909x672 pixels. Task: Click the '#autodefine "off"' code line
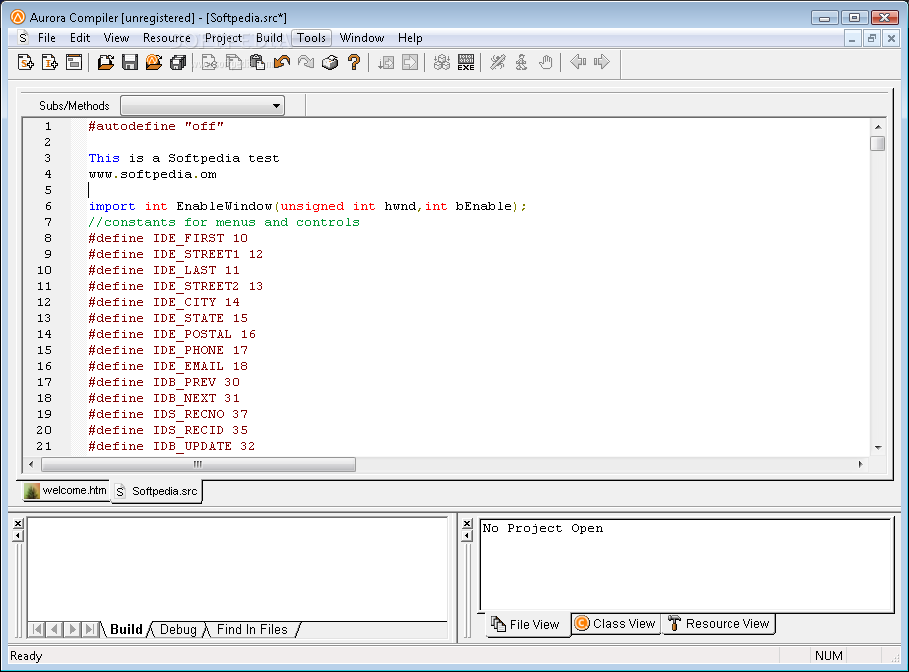pos(156,126)
